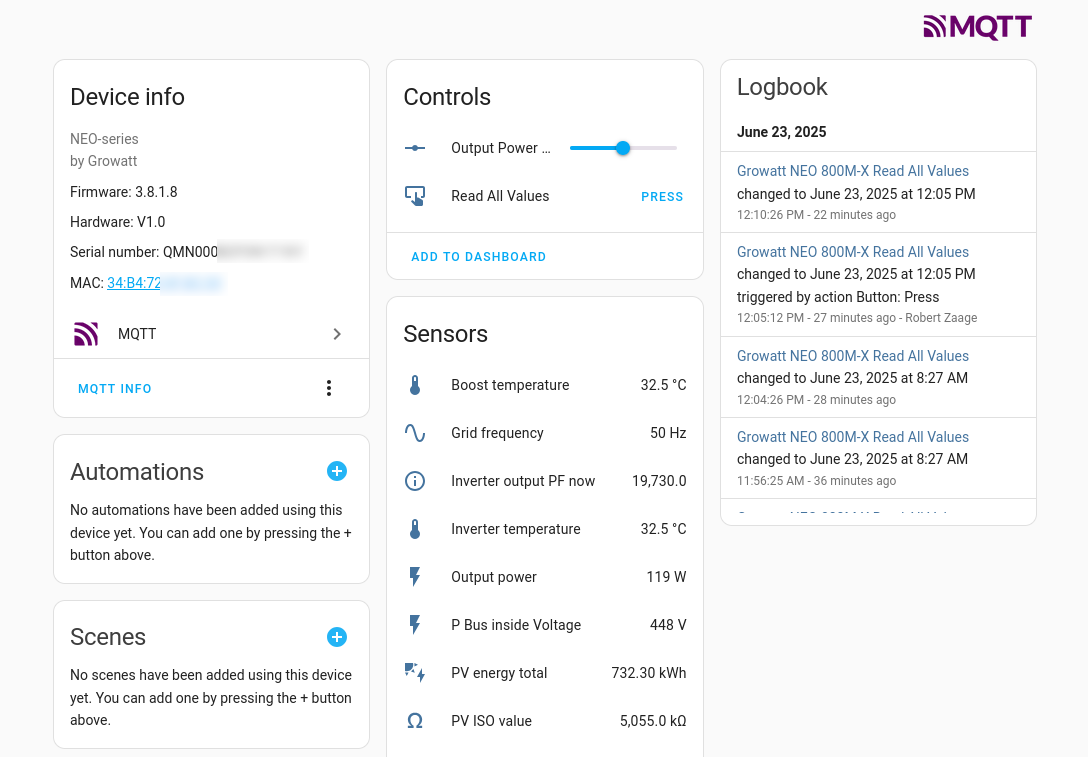Adjust the Output Power slider handle
Screen dimensions: 1088x757
coord(623,148)
